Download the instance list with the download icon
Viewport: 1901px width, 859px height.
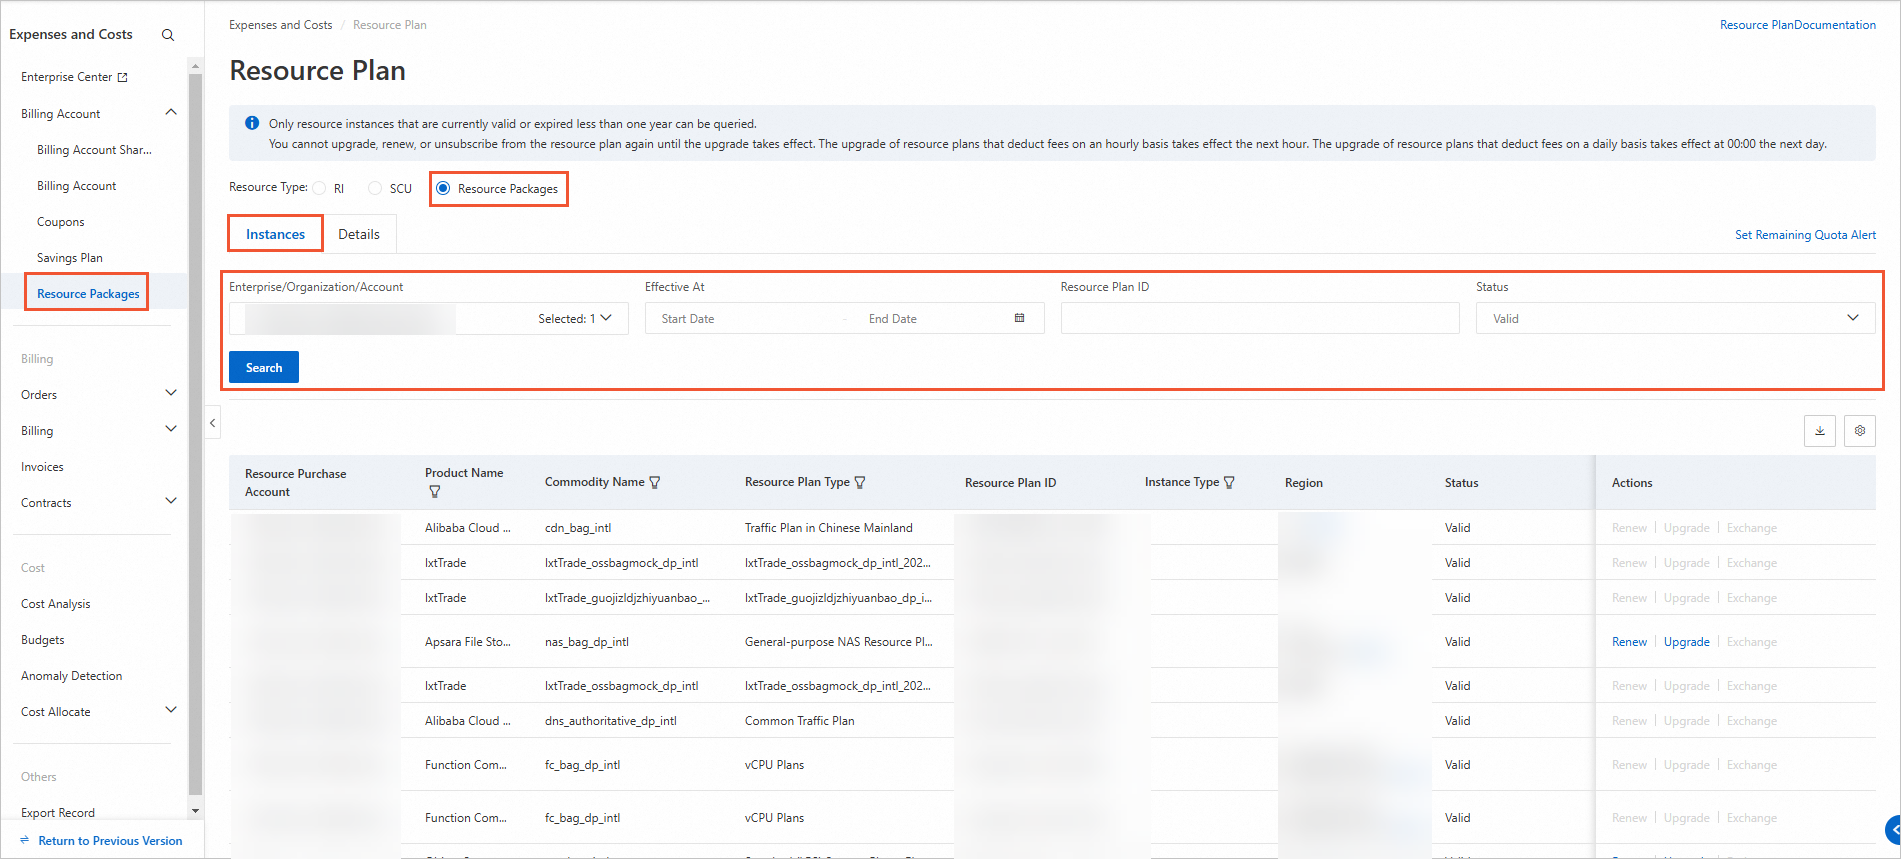tap(1820, 431)
